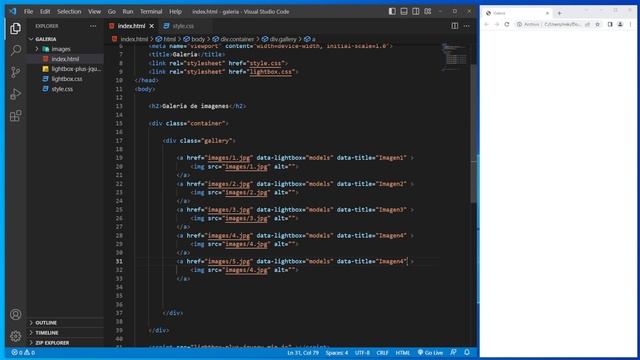Close the index.html editor tab
The width and height of the screenshot is (640, 360).
point(152,26)
